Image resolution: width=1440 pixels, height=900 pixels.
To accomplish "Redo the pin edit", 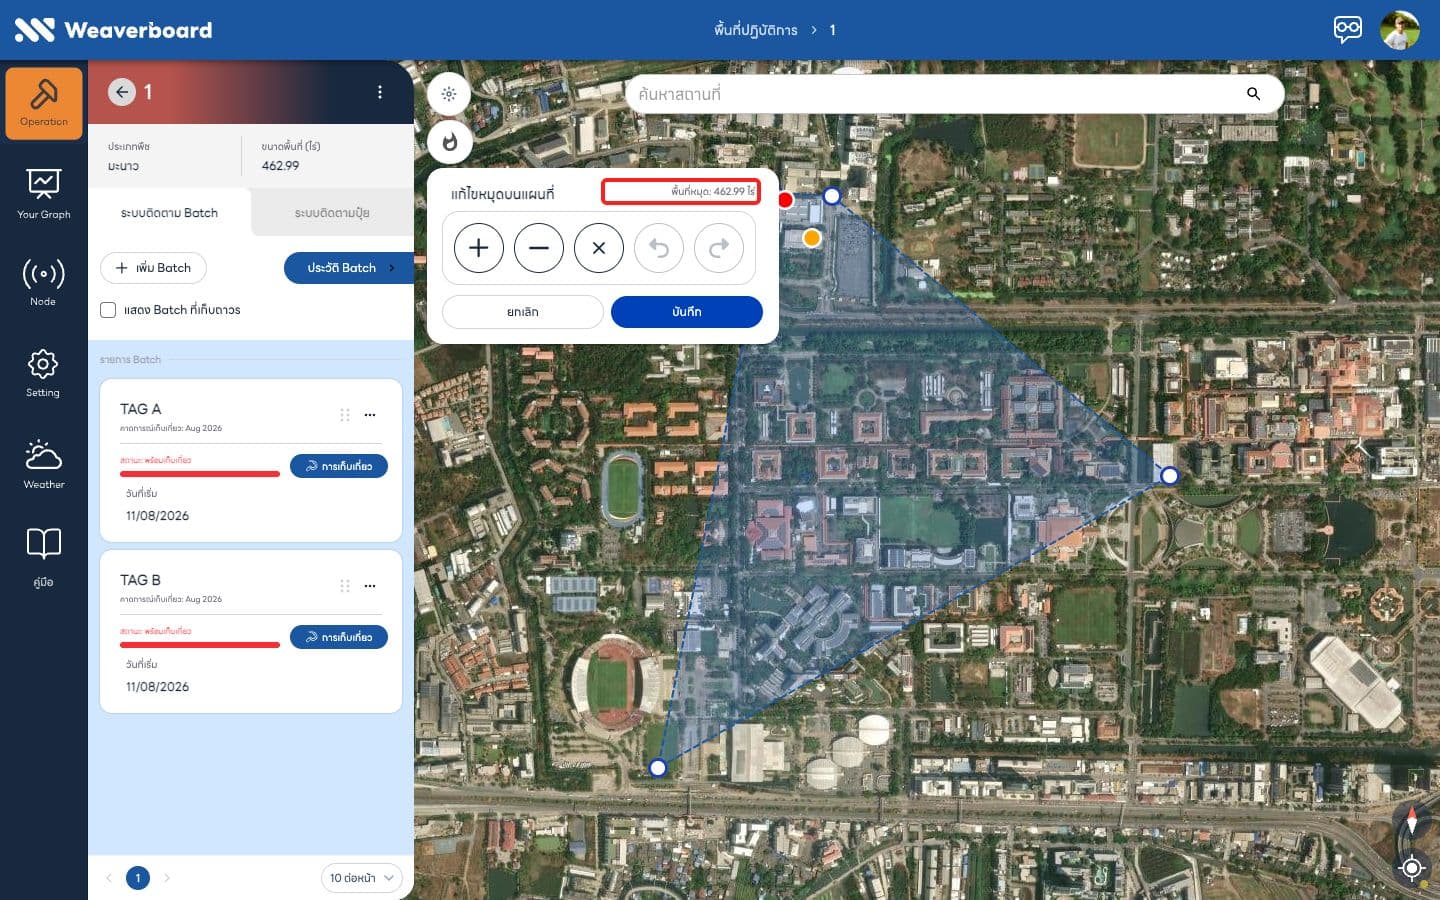I will click(719, 248).
